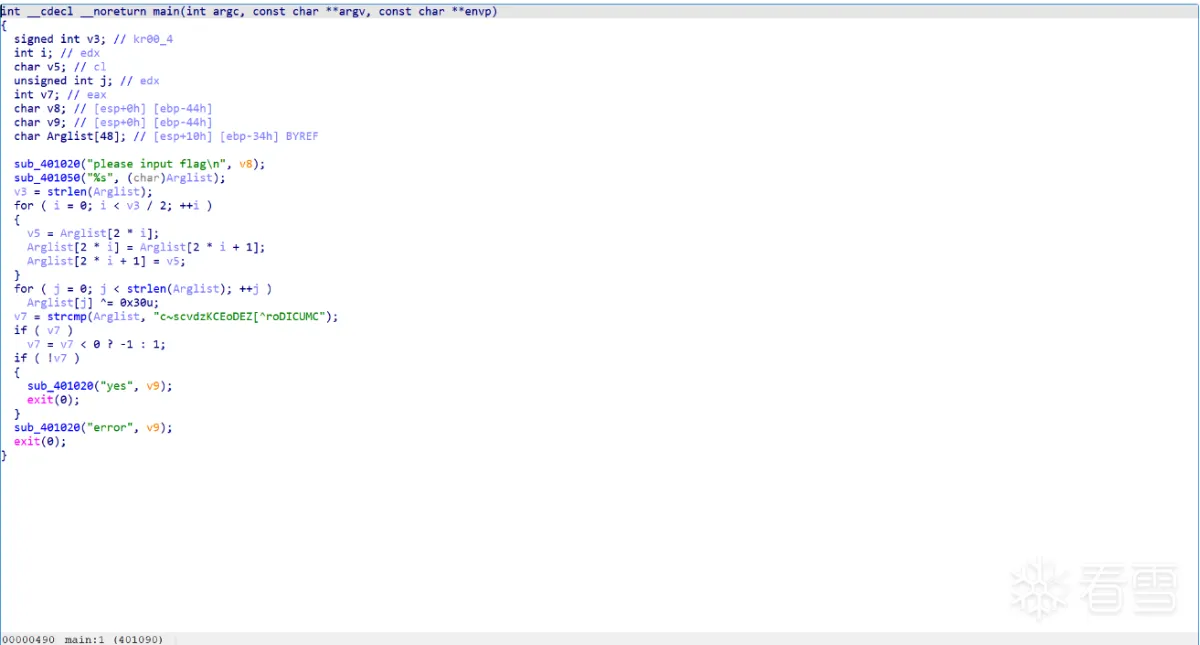Select 'Arglist[2 * i + 1] = v5;' statement
The height and width of the screenshot is (645, 1200).
click(106, 261)
